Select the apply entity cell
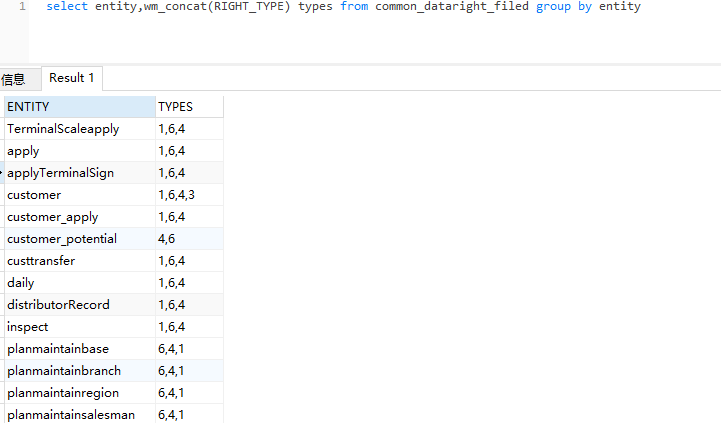 tap(80, 151)
